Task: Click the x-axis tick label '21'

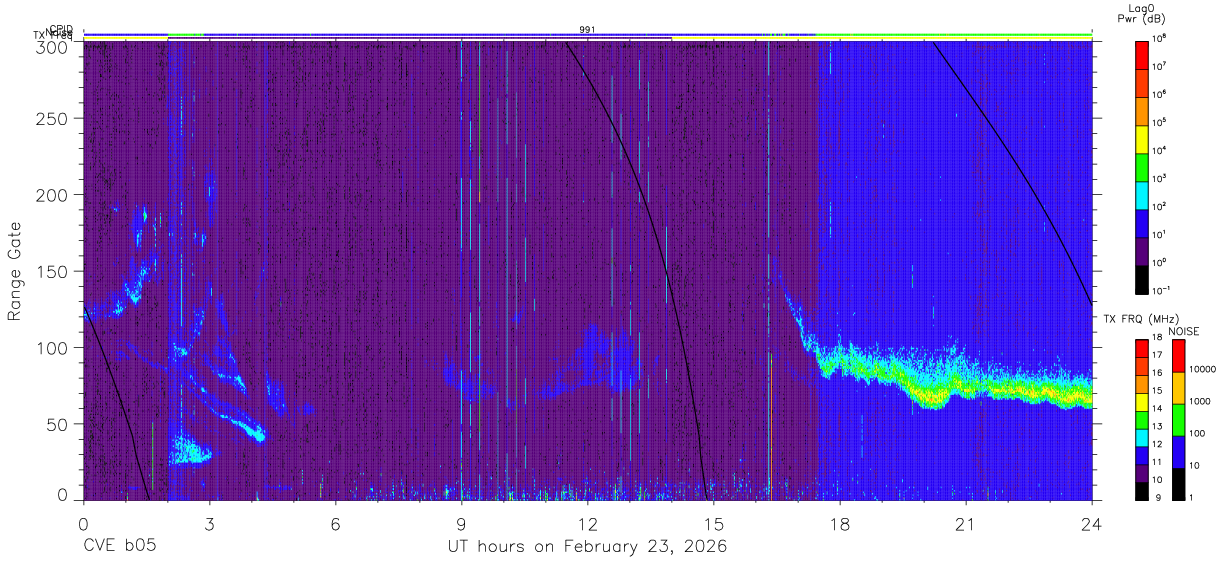Action: tap(965, 523)
